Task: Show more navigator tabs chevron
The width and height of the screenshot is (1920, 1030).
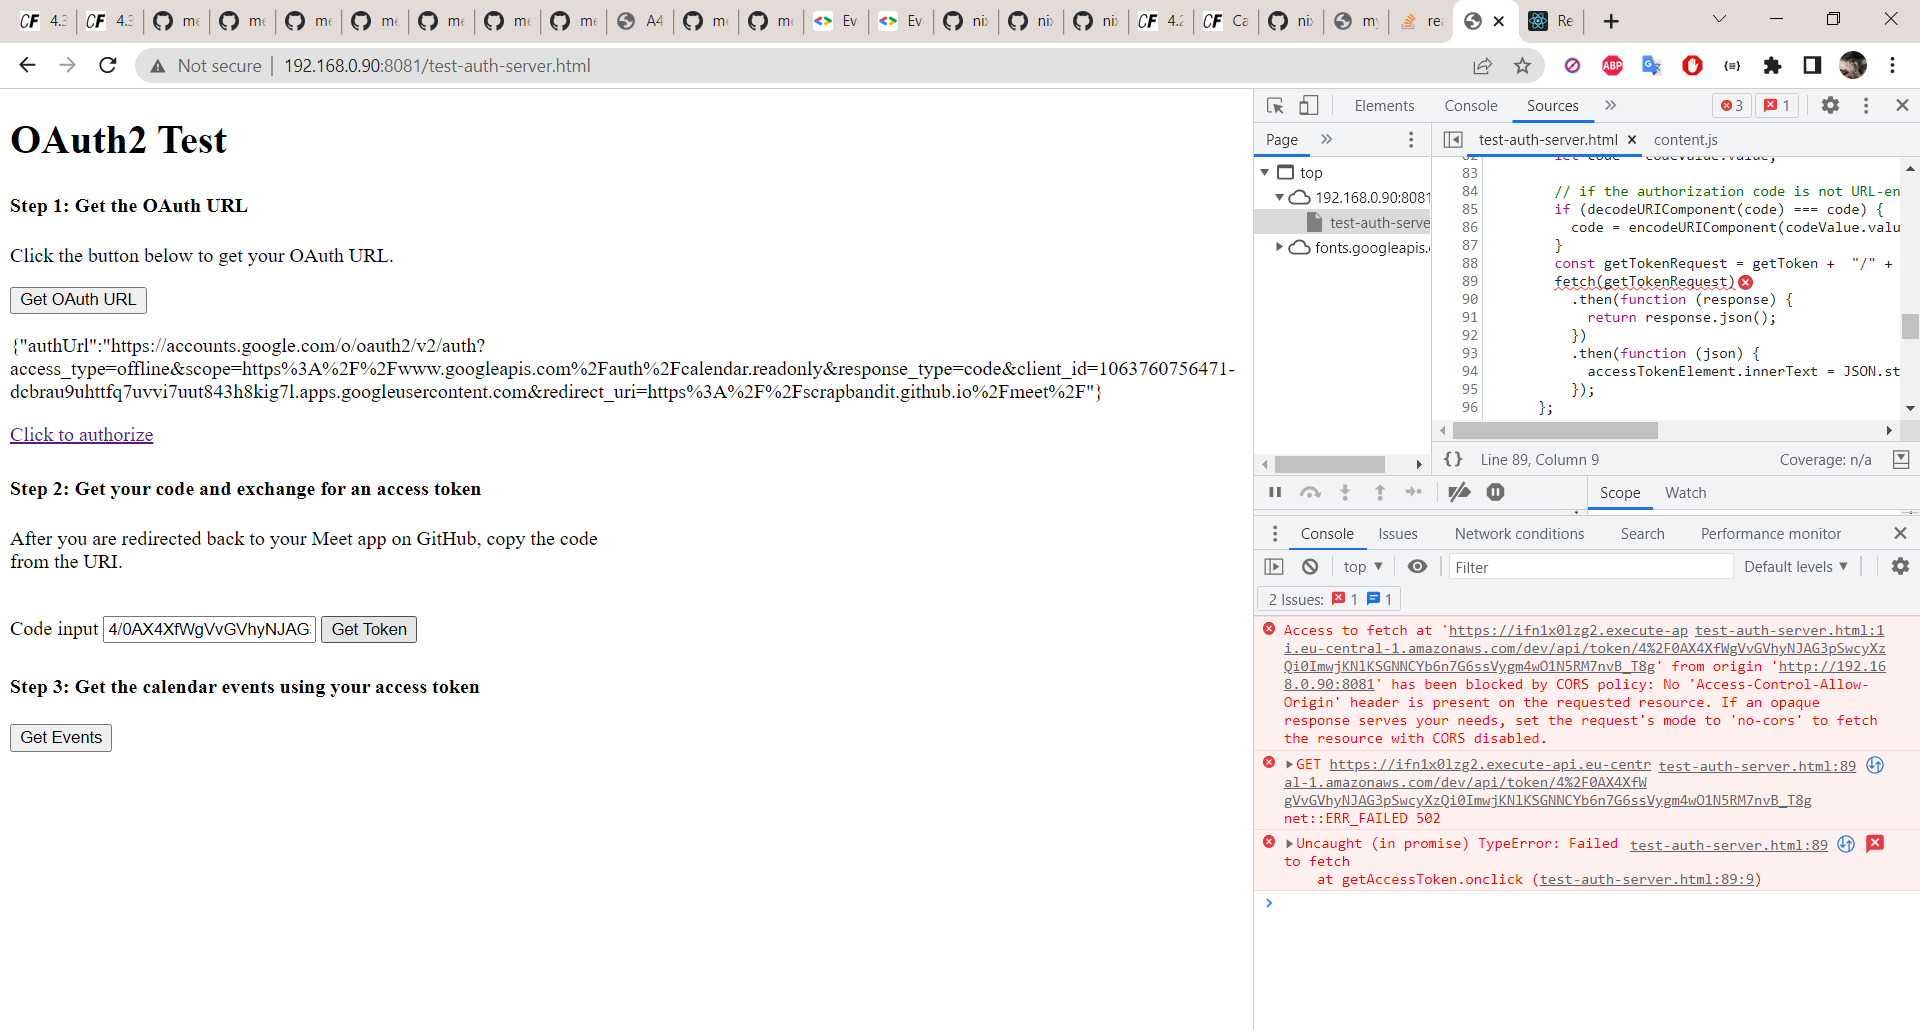Action: tap(1327, 139)
